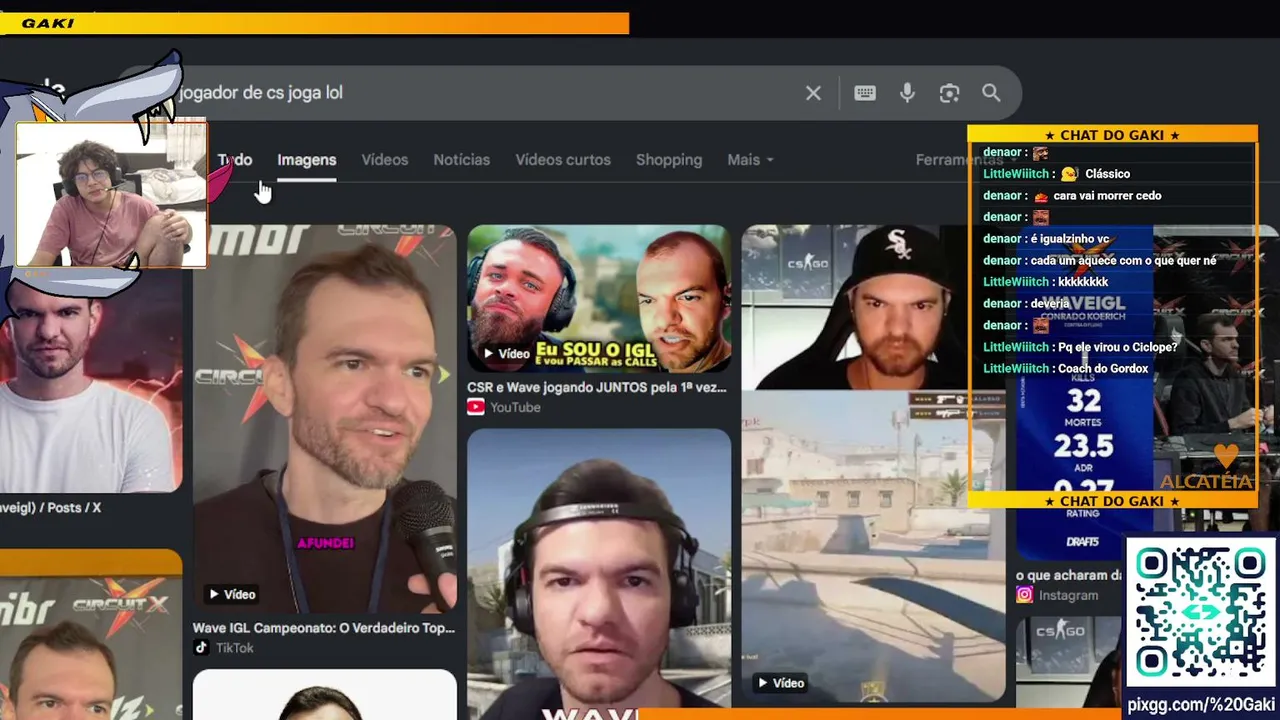Click chat message 'cada um aquece com o que quer né'
The width and height of the screenshot is (1280, 720).
point(1123,261)
